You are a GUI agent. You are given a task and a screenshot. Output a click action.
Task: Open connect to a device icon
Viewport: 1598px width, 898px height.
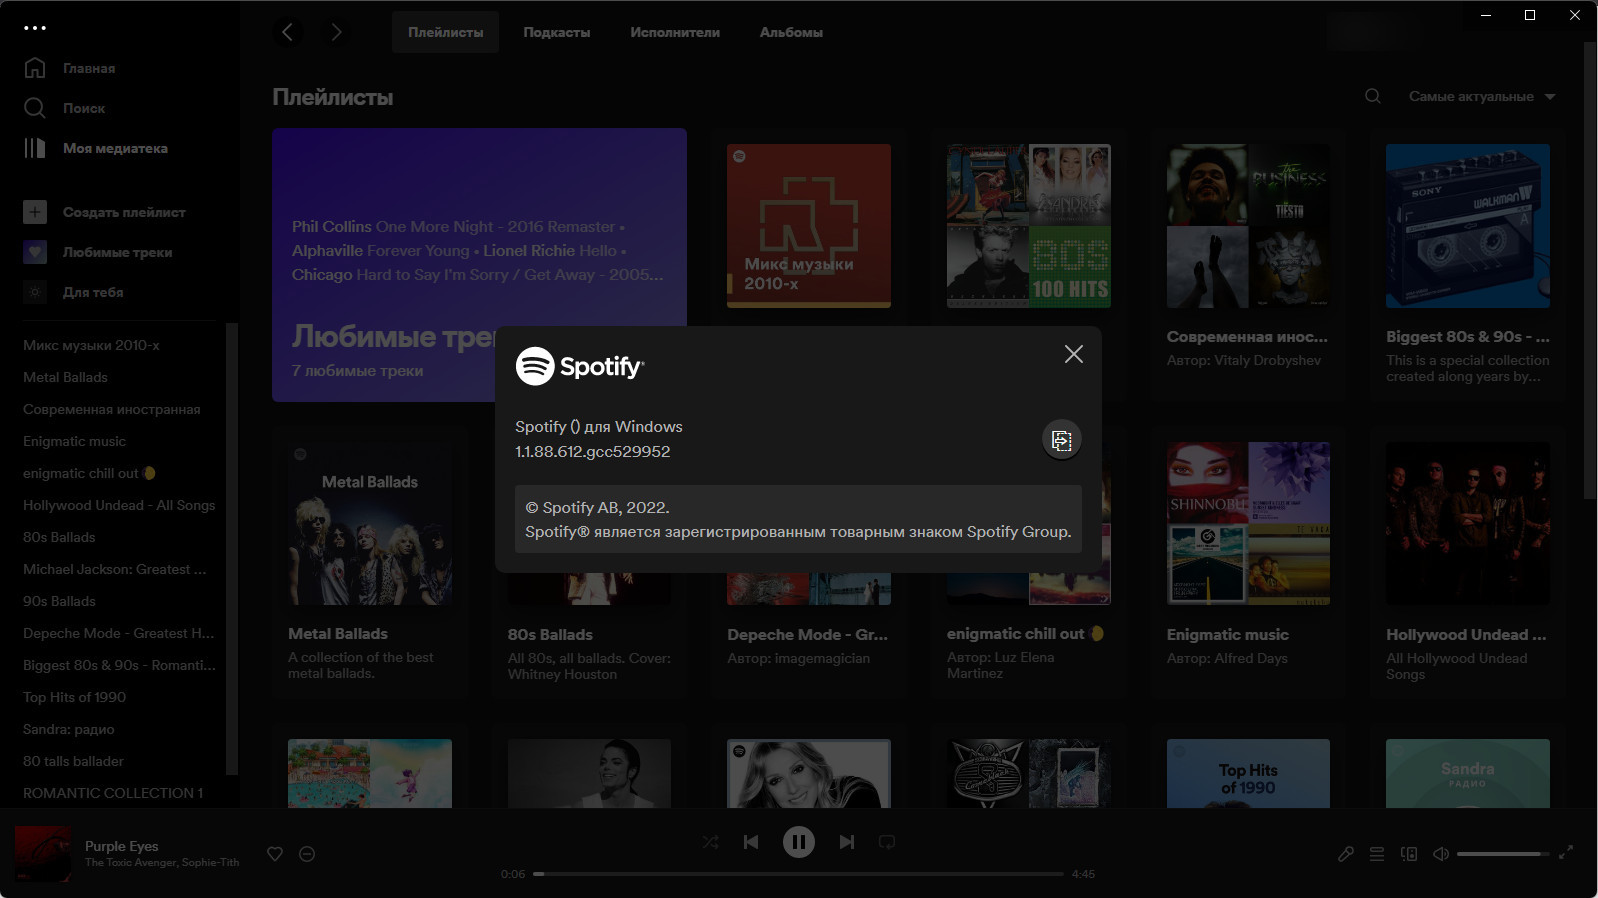[1409, 854]
